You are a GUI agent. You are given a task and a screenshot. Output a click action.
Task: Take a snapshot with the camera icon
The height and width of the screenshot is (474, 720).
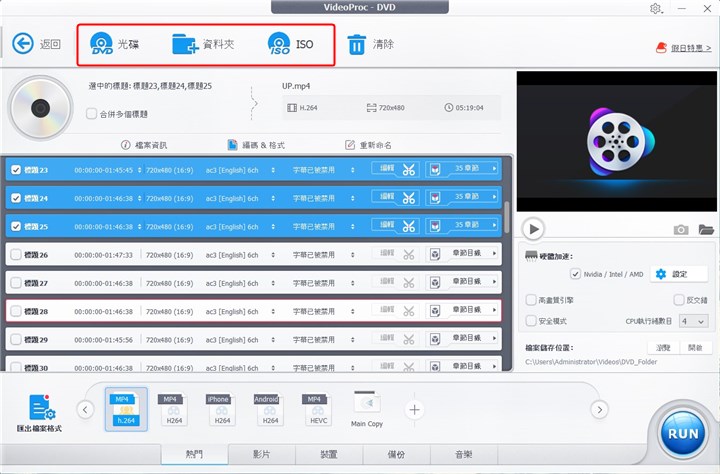coord(681,229)
